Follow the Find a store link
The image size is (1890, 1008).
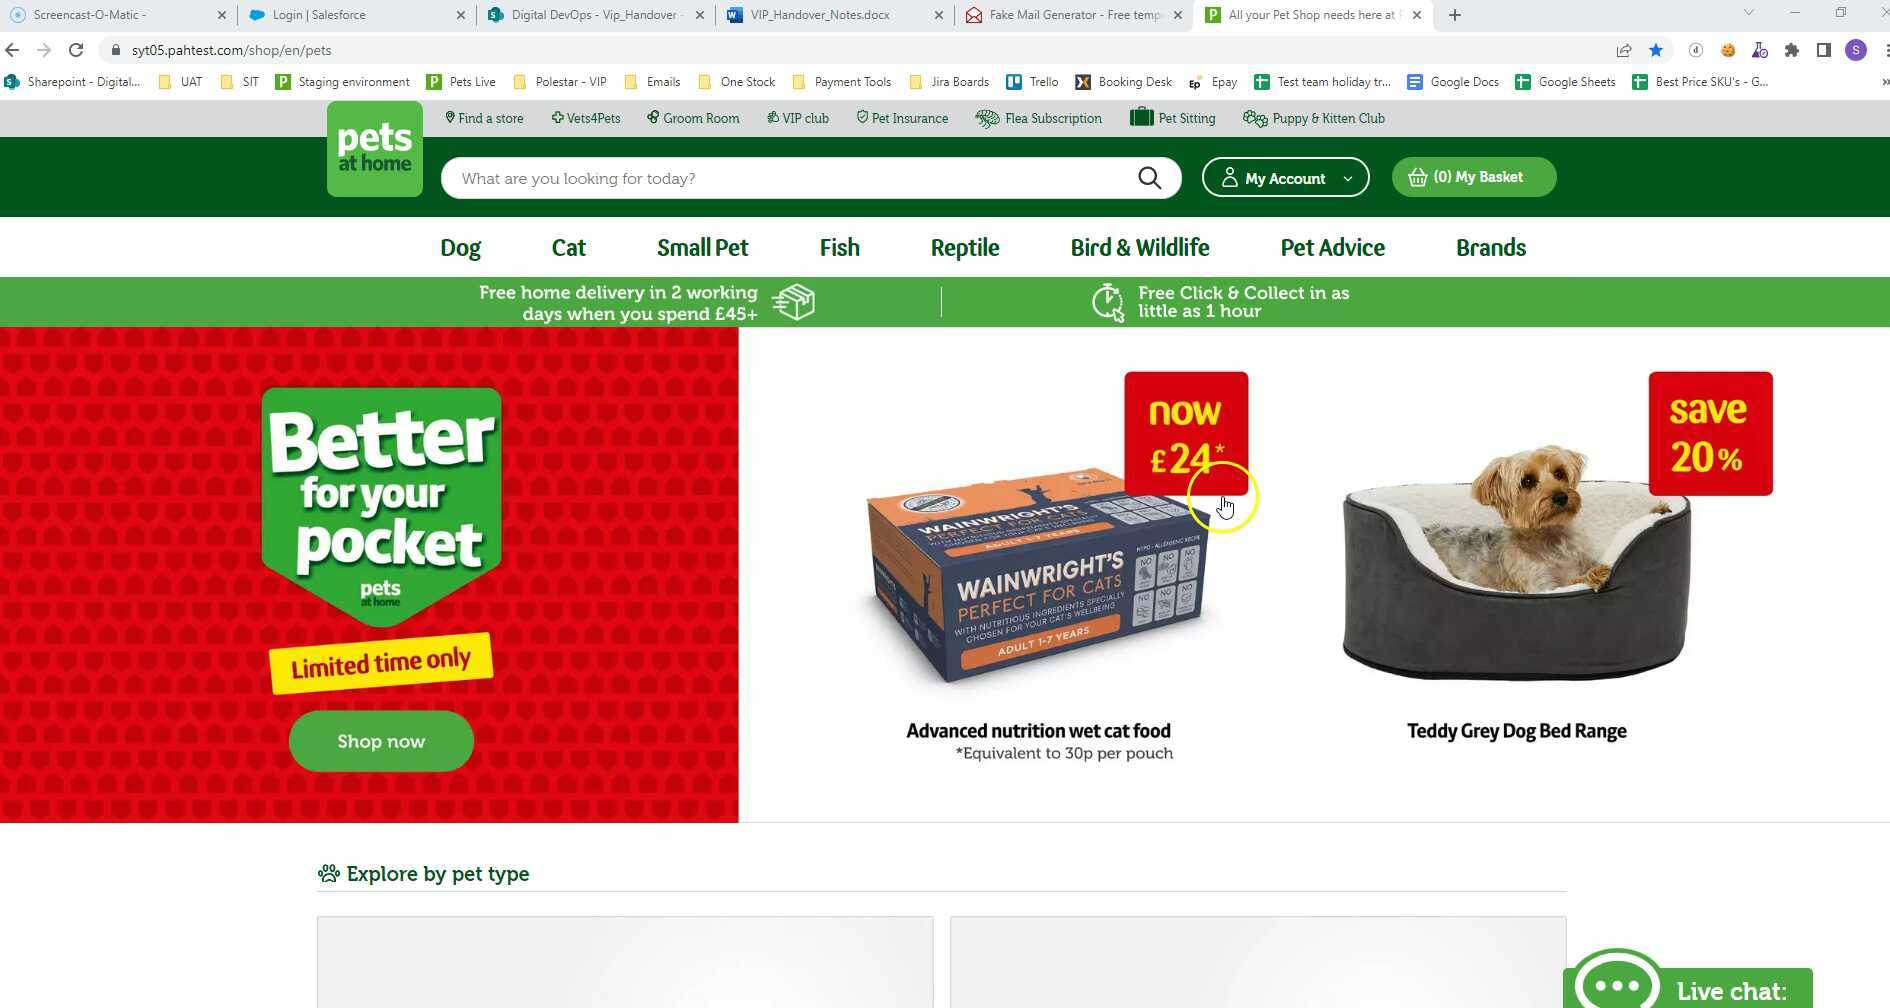pyautogui.click(x=484, y=118)
